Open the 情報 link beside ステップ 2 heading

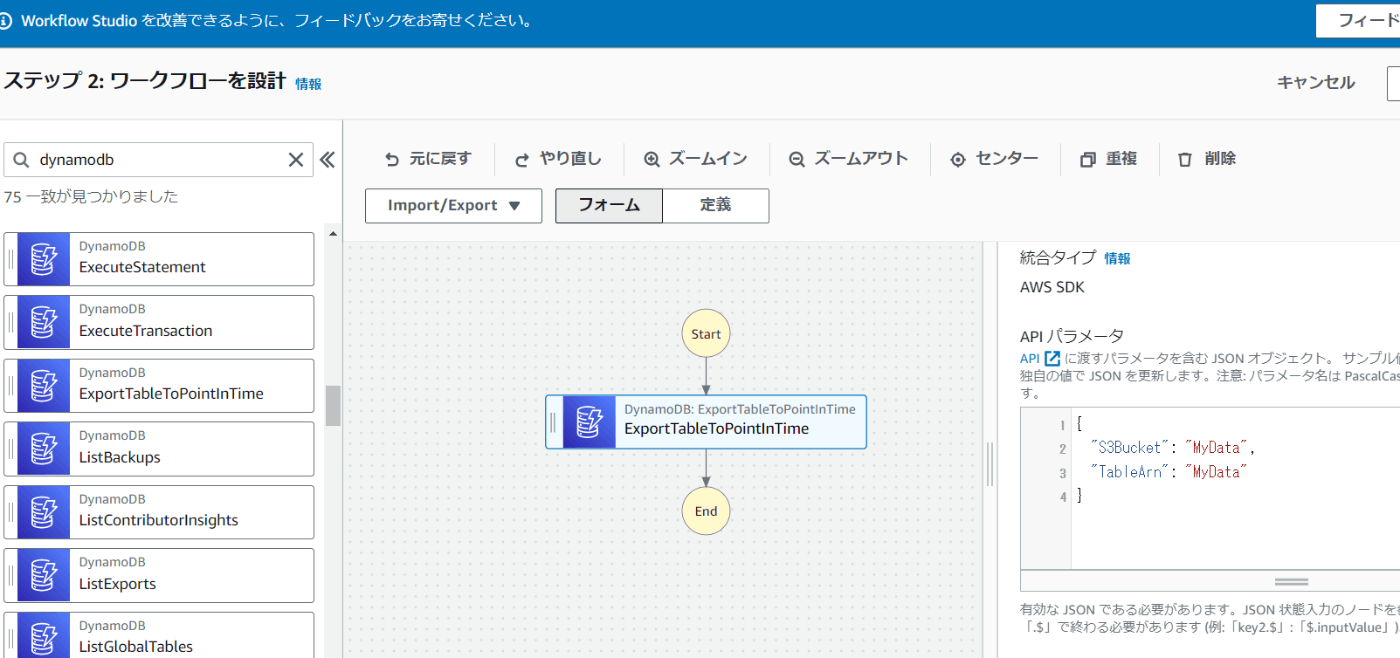(309, 84)
